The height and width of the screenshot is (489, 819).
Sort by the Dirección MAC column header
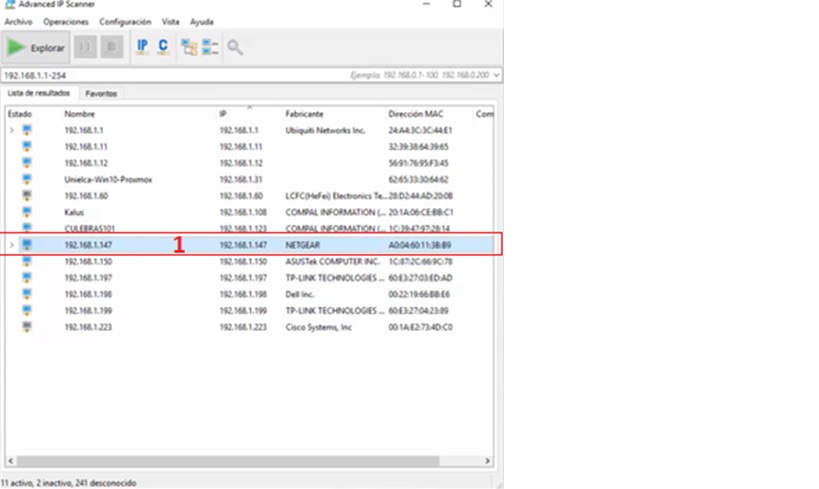(x=416, y=114)
